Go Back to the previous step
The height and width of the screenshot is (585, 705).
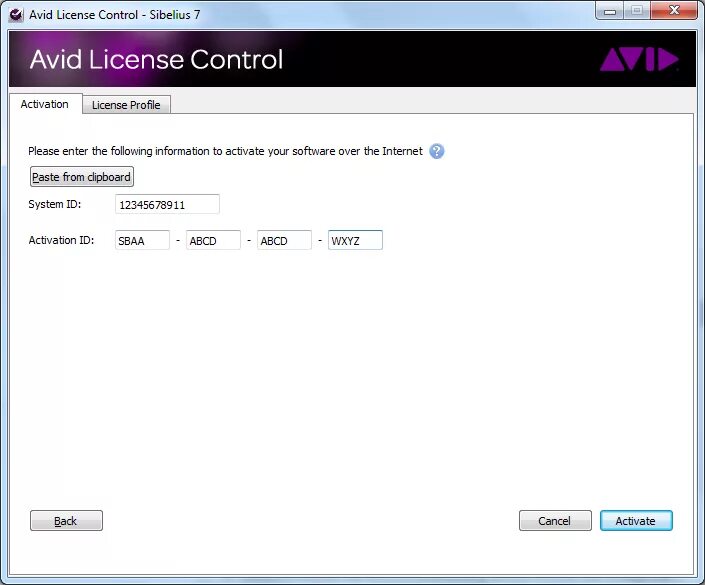point(66,521)
